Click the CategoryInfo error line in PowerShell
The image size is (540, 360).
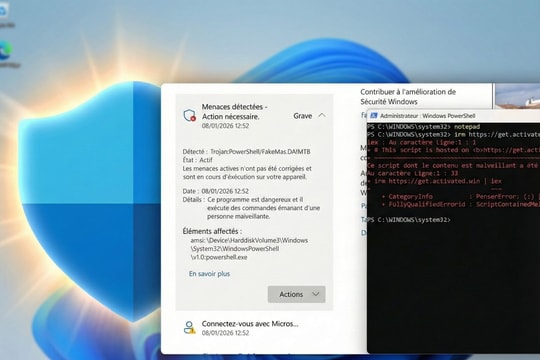click(x=461, y=196)
